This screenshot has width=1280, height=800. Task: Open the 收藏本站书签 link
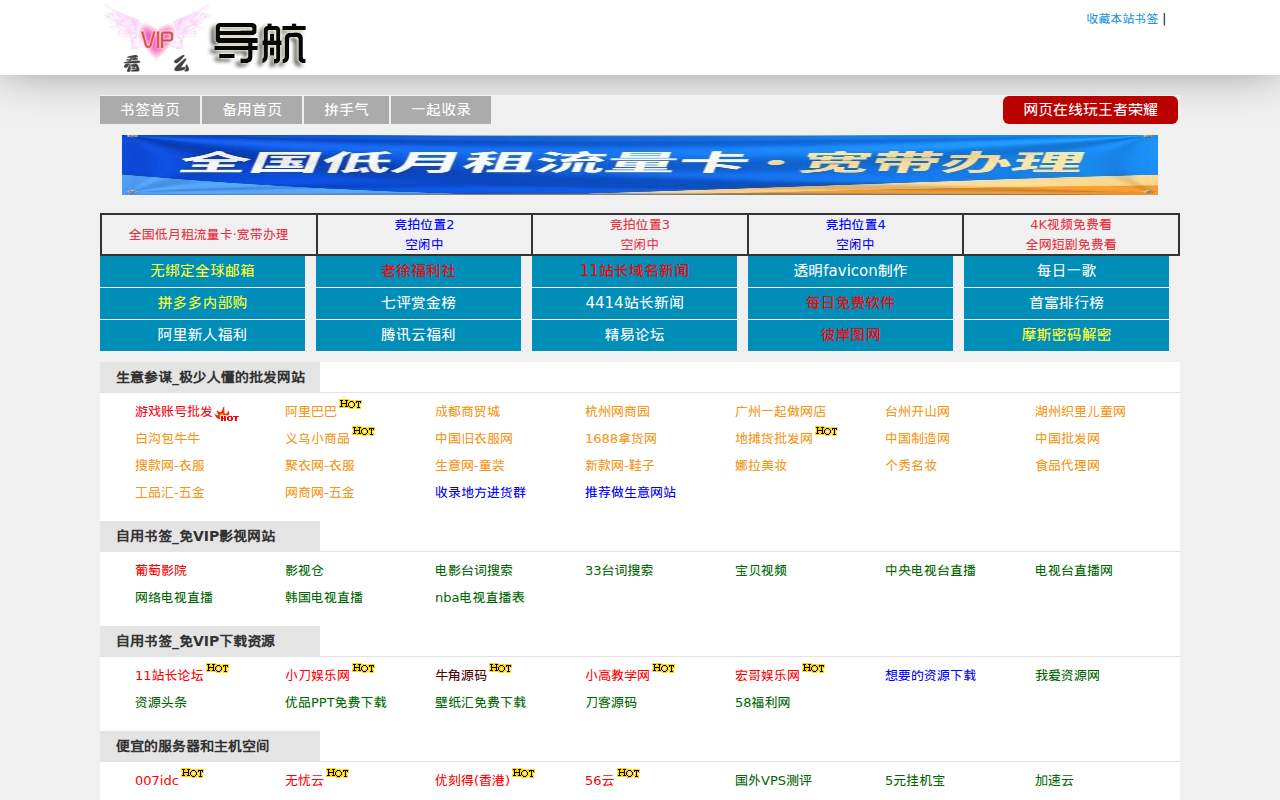(x=1120, y=19)
